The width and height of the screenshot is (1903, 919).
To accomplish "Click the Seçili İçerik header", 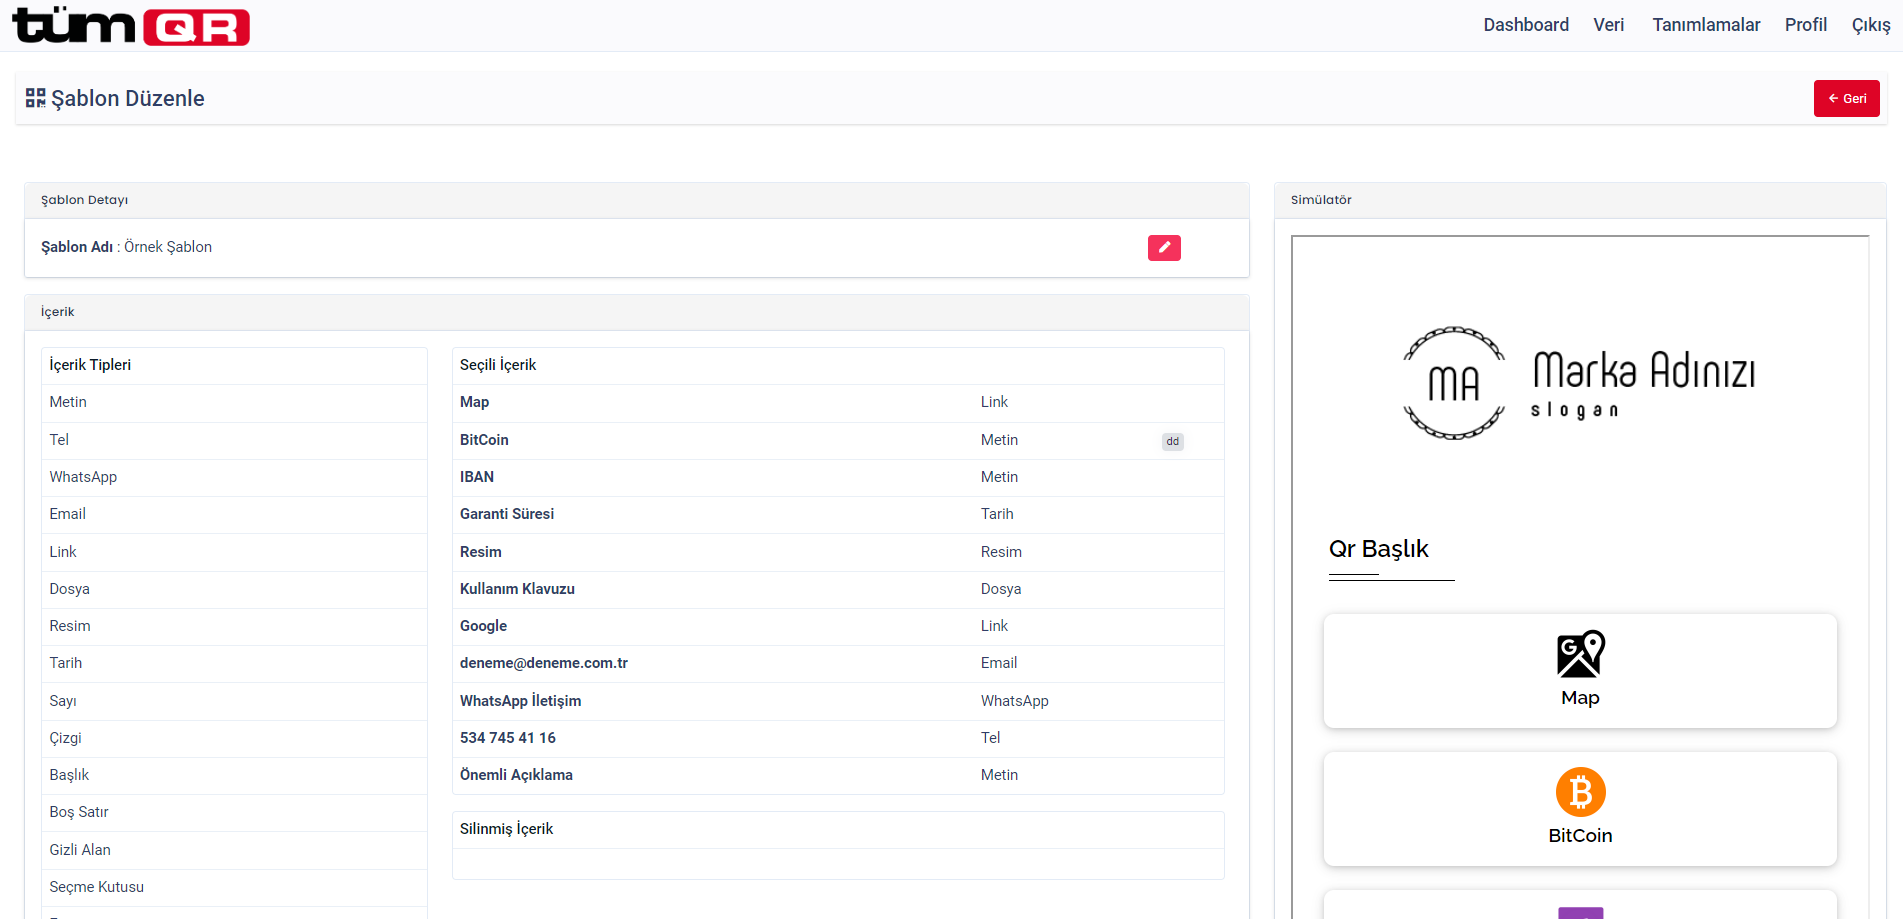I will pos(838,365).
